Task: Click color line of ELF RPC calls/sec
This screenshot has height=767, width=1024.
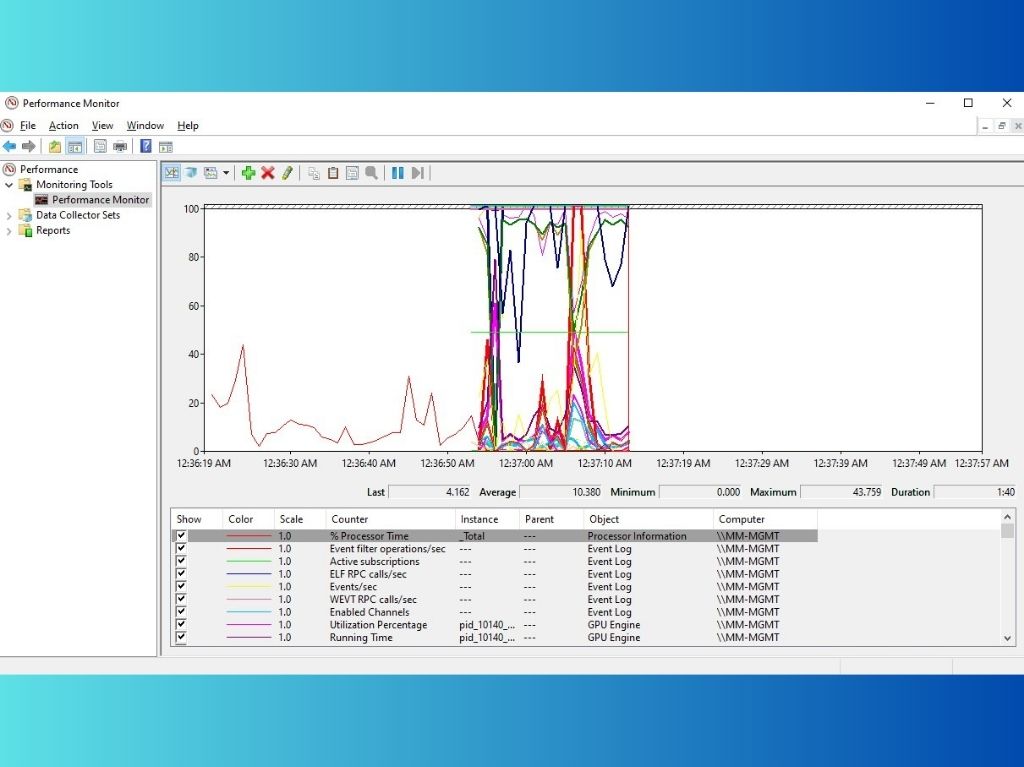Action: point(249,574)
